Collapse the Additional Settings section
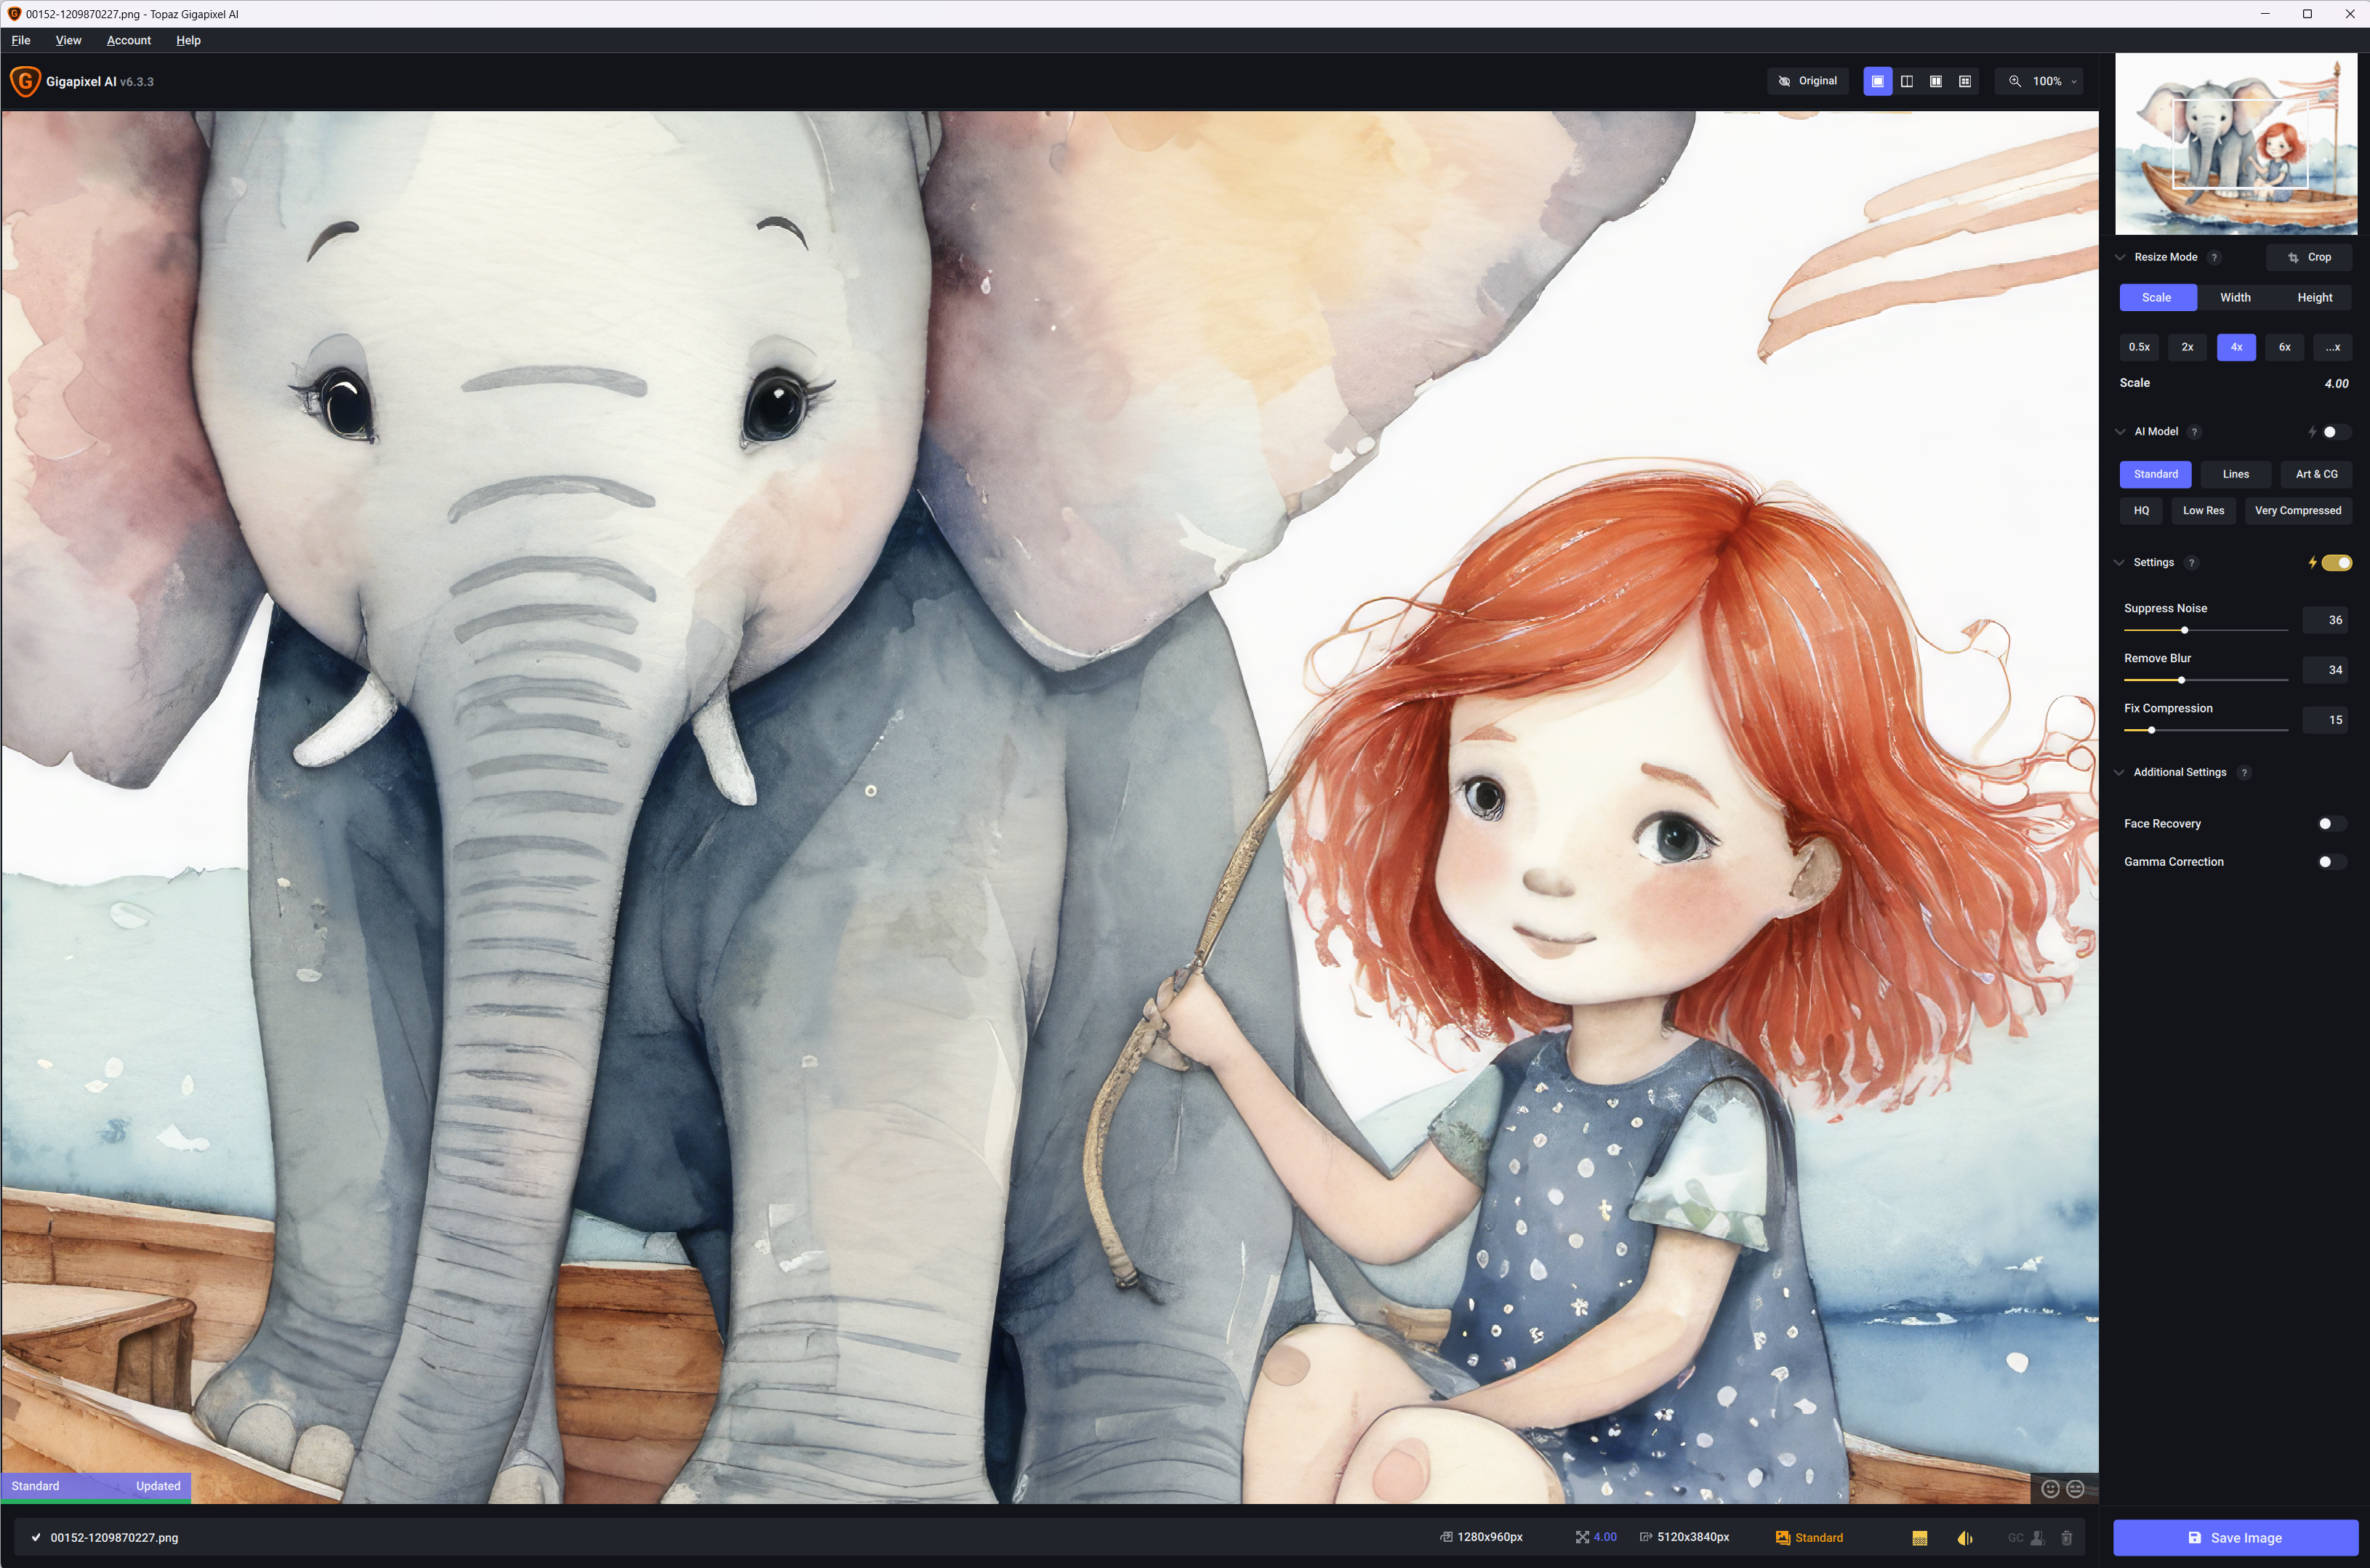2370x1568 pixels. coord(2119,772)
